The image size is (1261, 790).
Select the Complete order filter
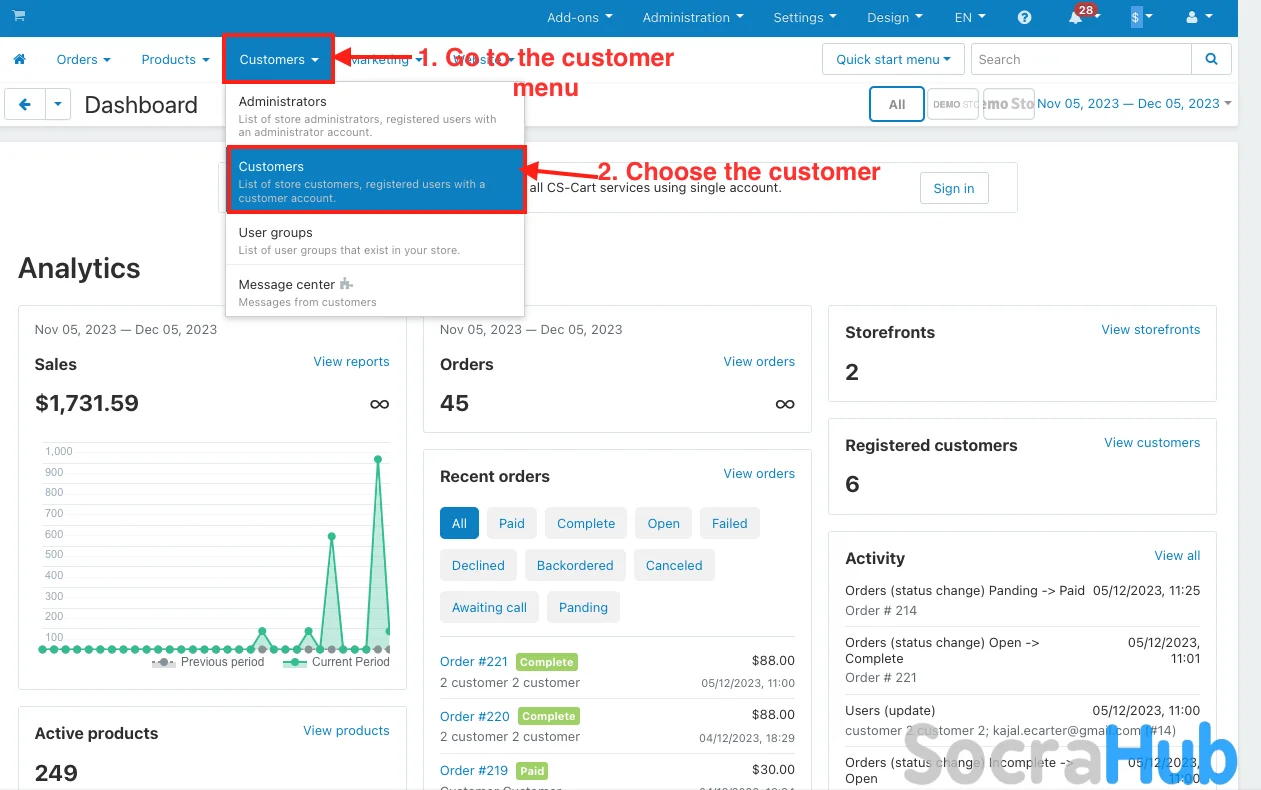pyautogui.click(x=586, y=523)
